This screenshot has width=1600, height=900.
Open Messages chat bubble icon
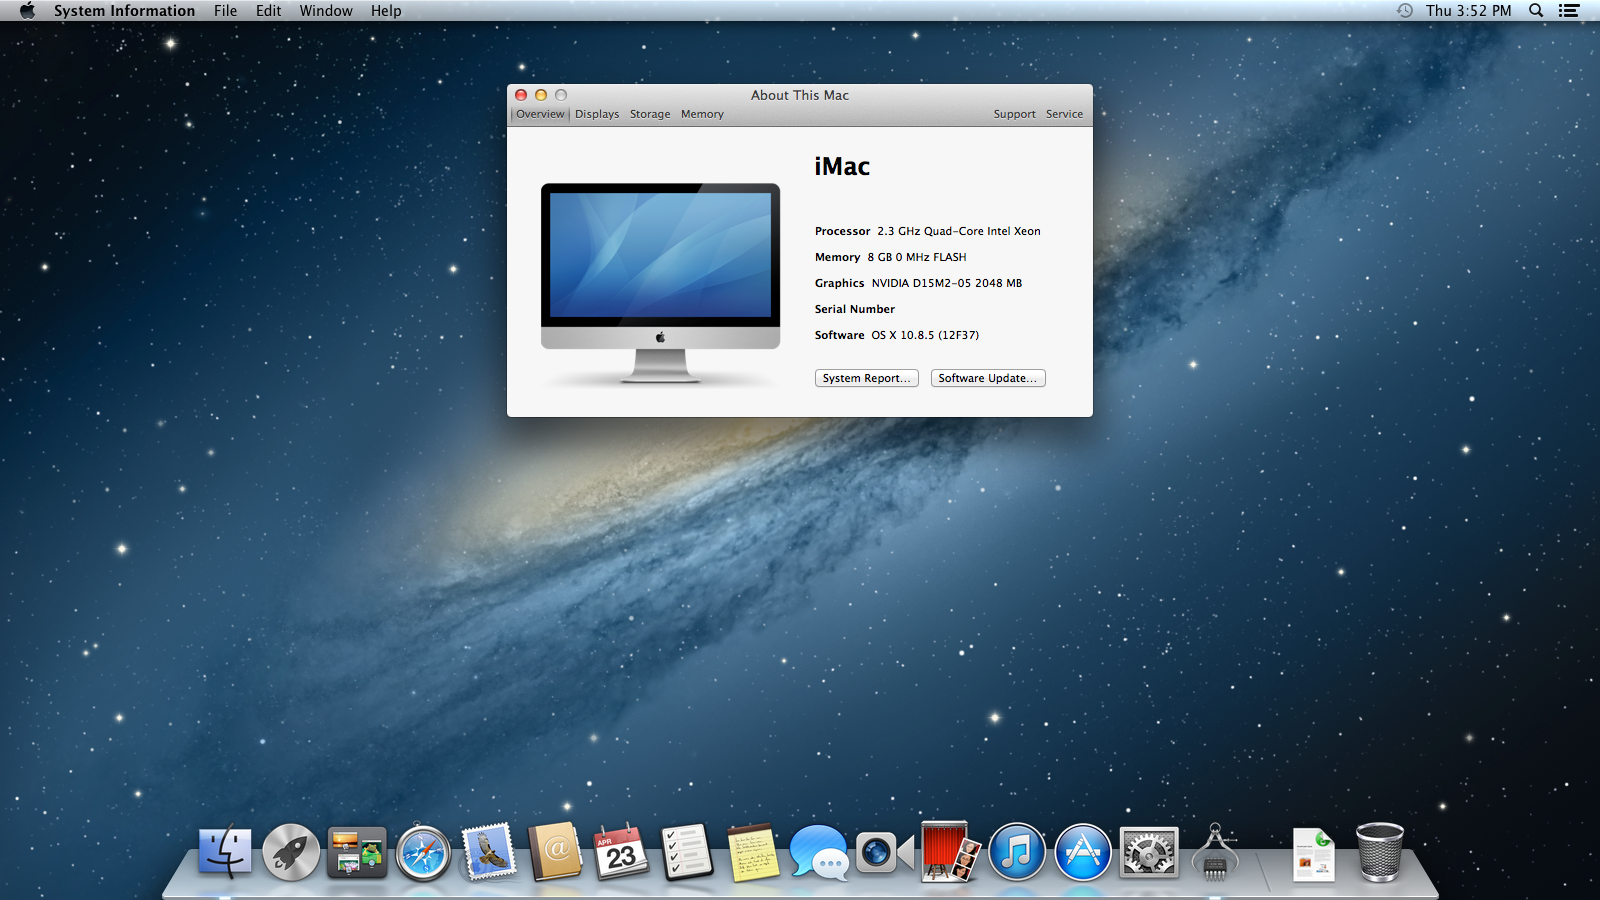[x=818, y=853]
